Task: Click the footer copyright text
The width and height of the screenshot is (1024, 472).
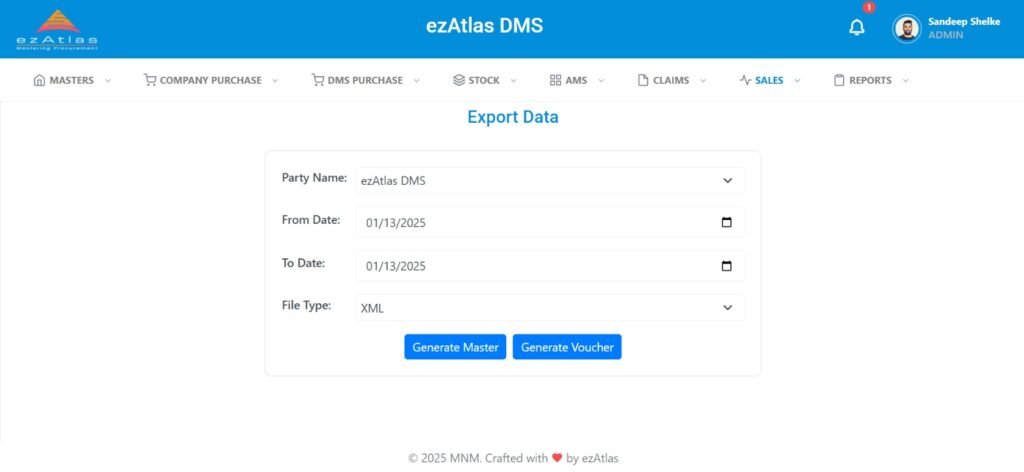Action: [x=513, y=458]
